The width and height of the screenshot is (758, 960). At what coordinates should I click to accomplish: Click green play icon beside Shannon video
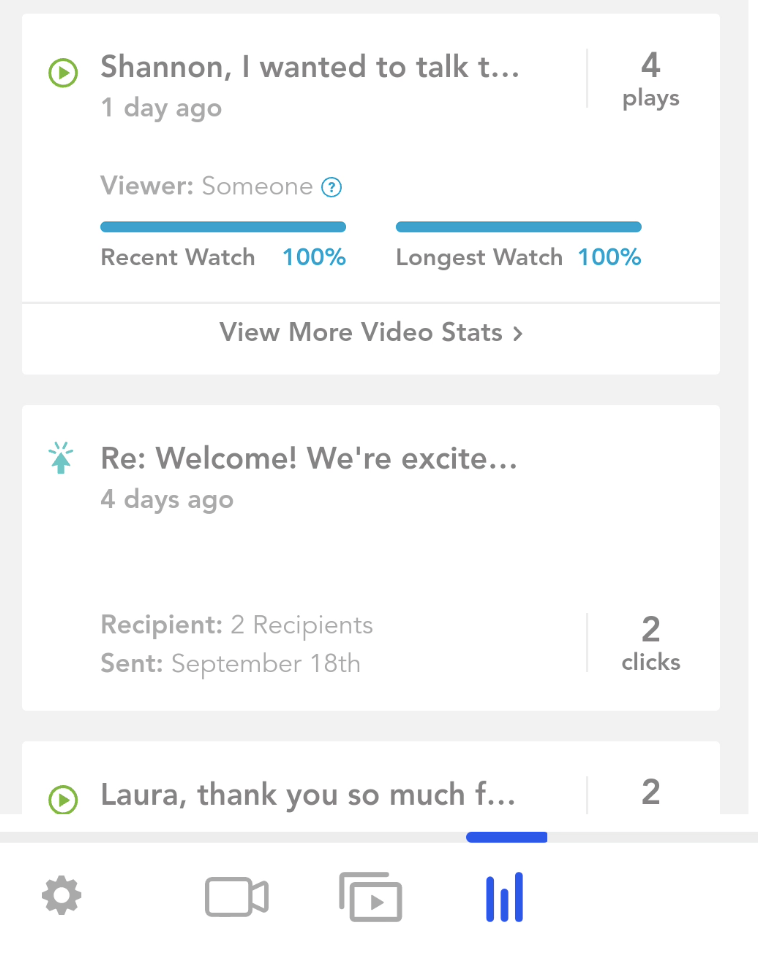pos(63,73)
